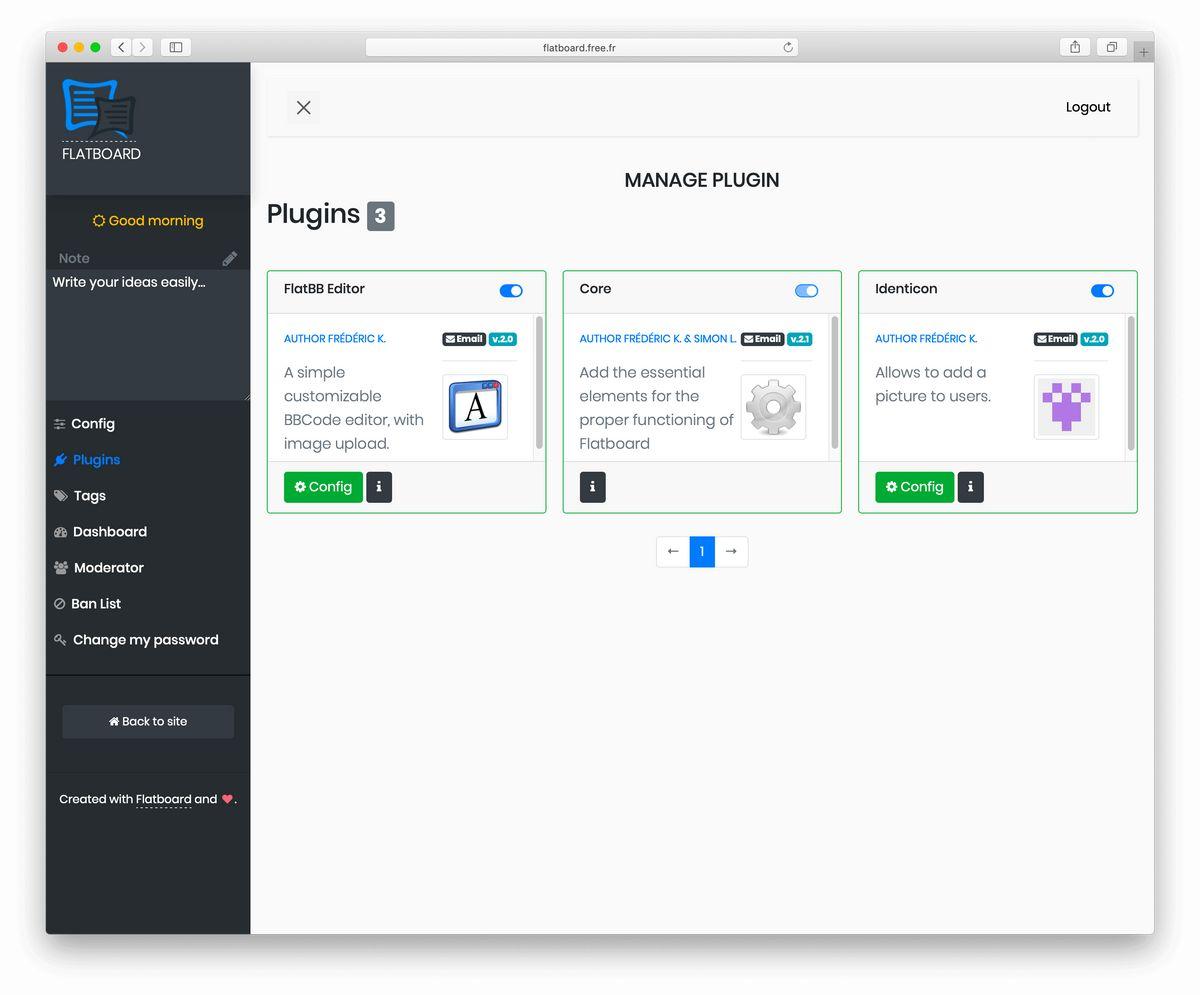Viewport: 1200px width, 995px height.
Task: Click the MANAGE PLUGIN heading
Action: pos(702,180)
